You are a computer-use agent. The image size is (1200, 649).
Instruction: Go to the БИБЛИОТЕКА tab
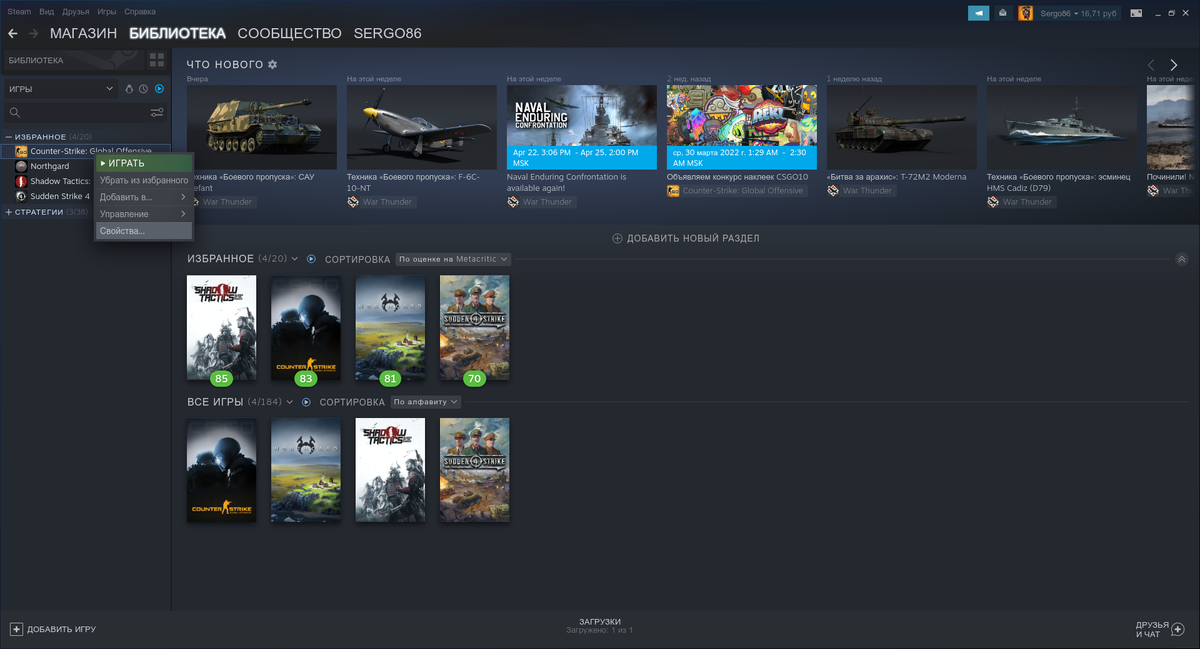click(178, 33)
